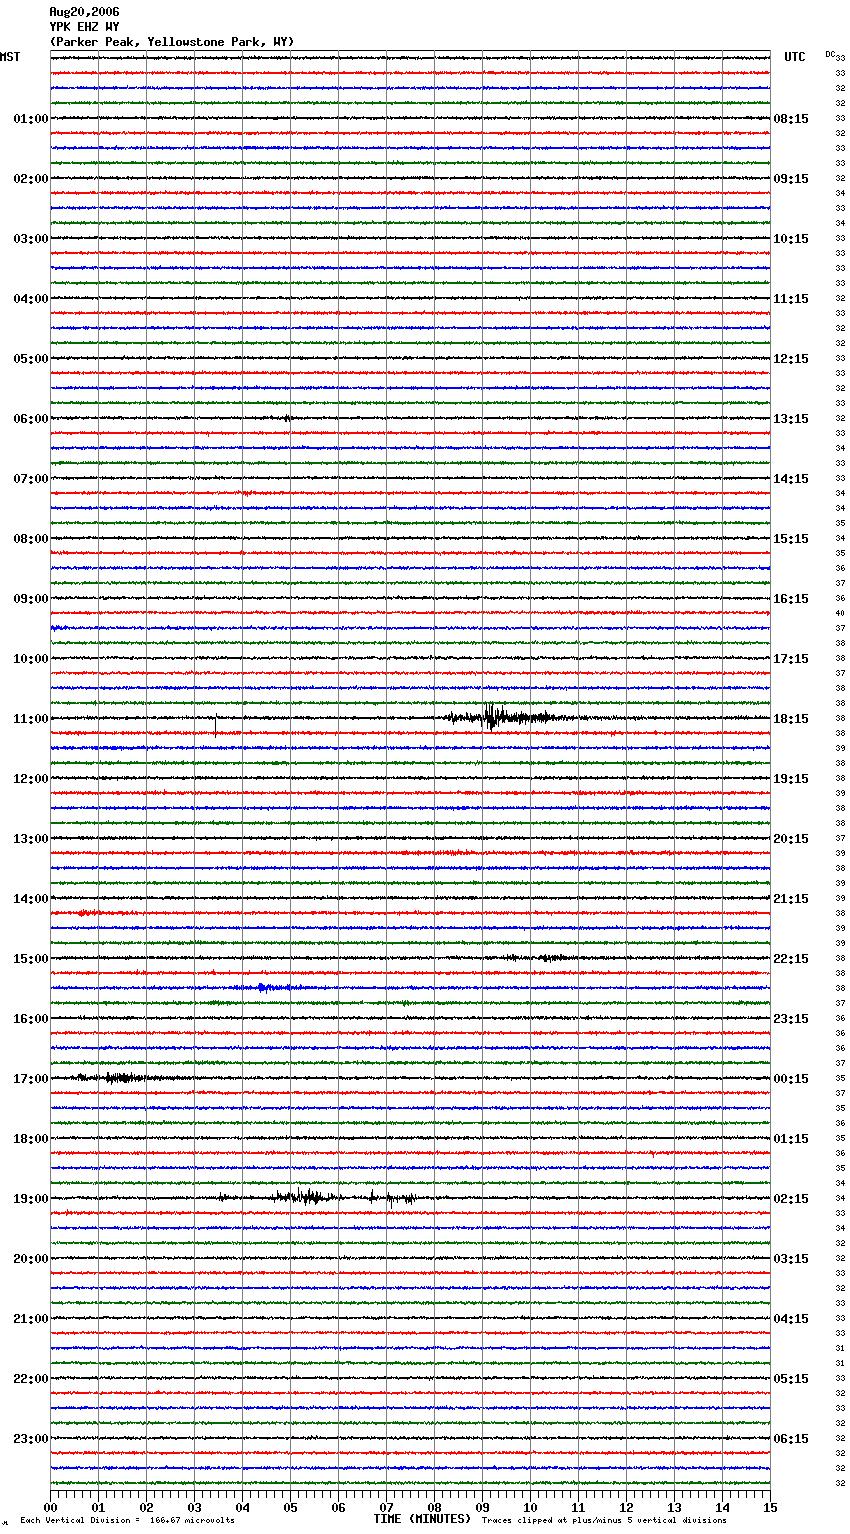
Task: Click the 15:15 UTC time label
Action: tap(791, 539)
